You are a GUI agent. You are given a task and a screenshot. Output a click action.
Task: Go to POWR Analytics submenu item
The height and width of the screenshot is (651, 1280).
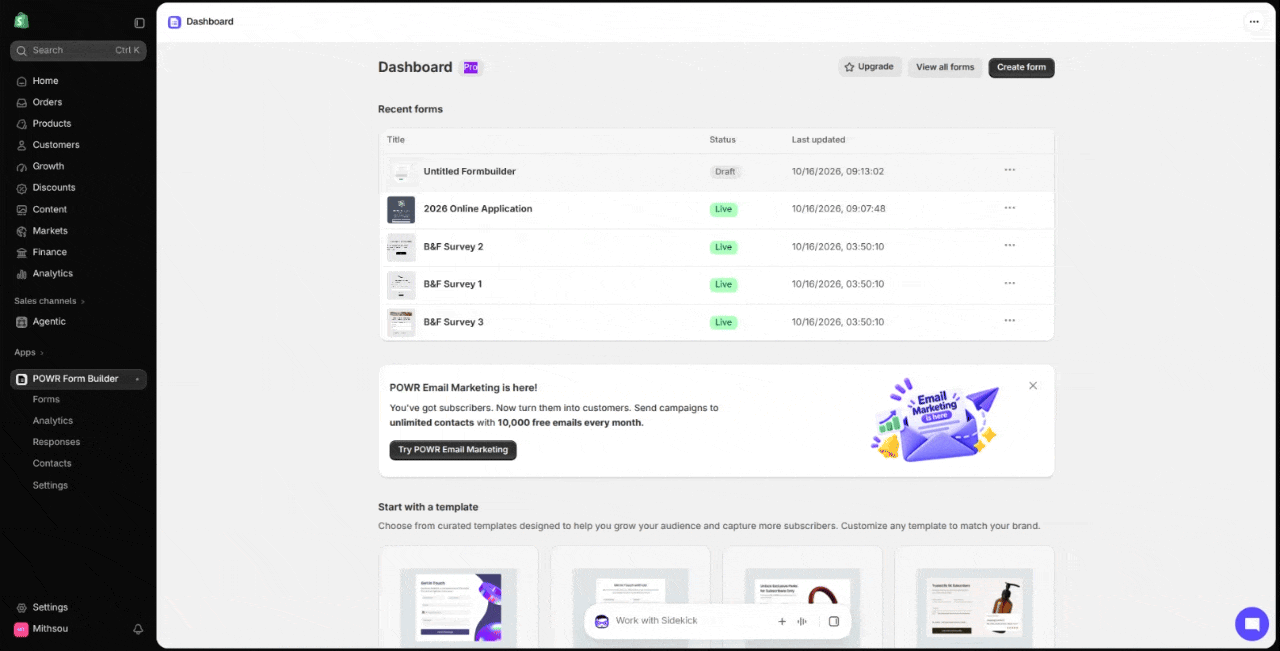tap(53, 421)
